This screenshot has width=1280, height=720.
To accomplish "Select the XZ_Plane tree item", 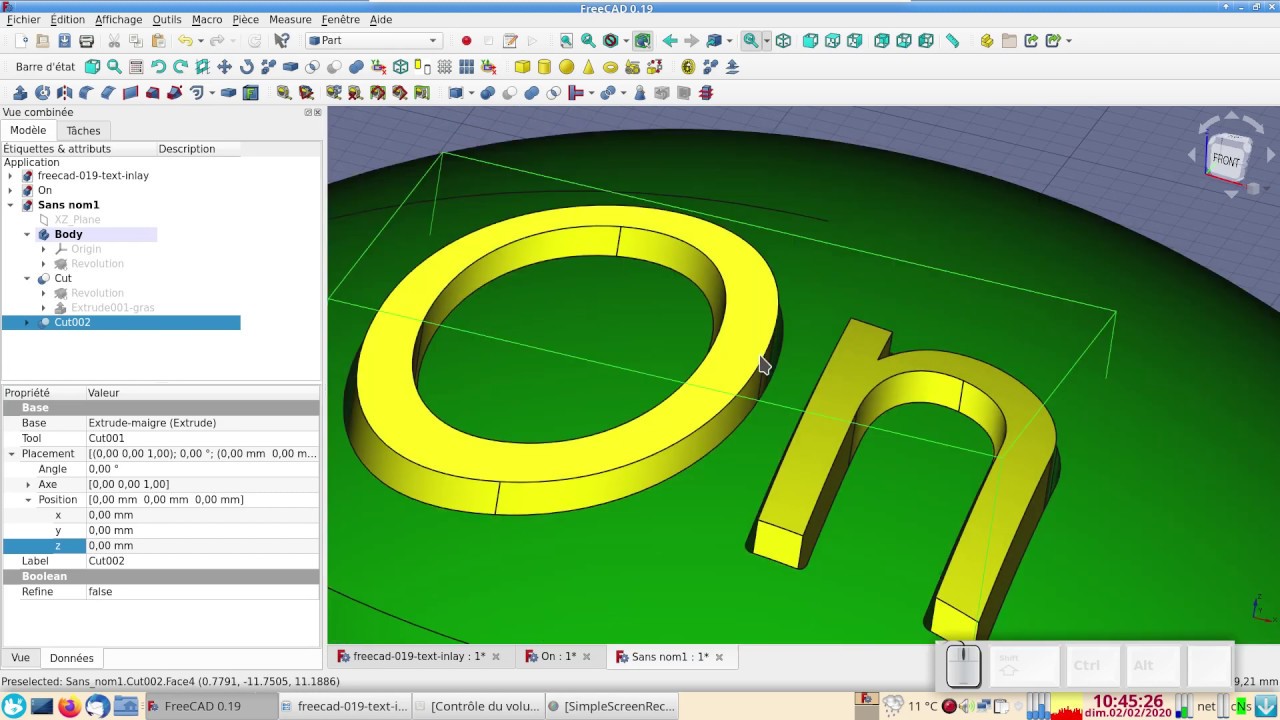I will pyautogui.click(x=77, y=220).
